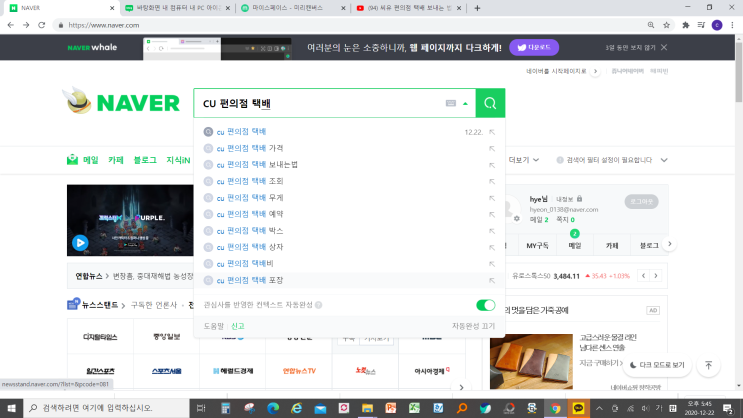The image size is (743, 418).
Task: Open the on-screen keyboard icon in search box
Action: click(451, 103)
